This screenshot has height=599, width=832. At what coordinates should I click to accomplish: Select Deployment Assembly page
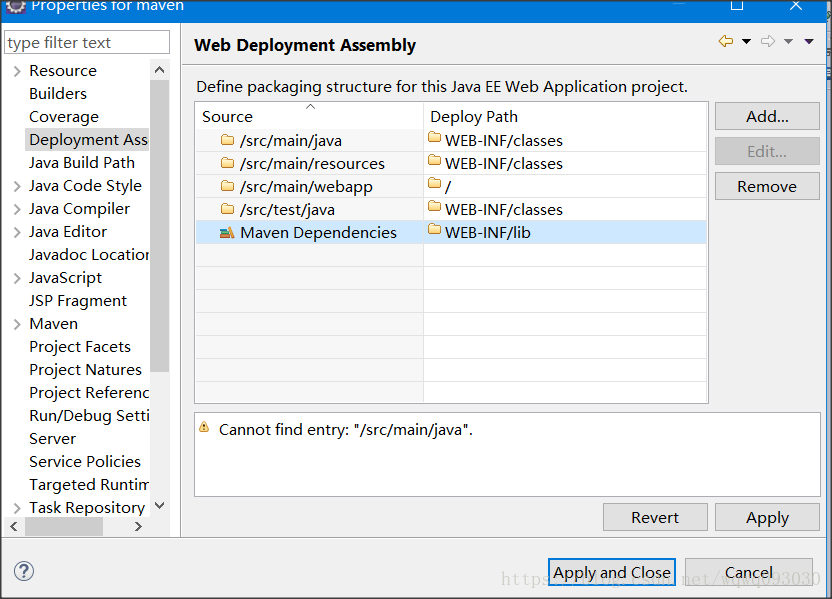coord(88,140)
